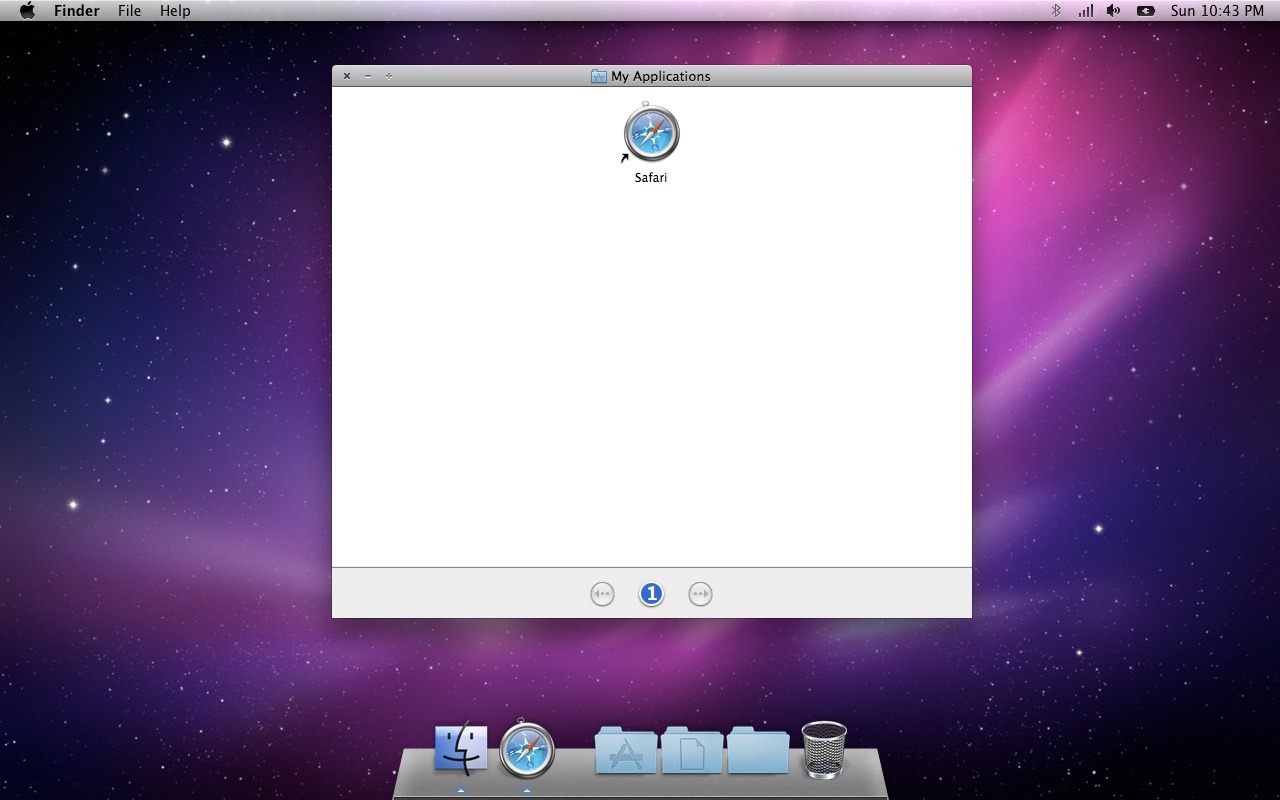The image size is (1280, 800).
Task: Go to the previous page of applications
Action: pyautogui.click(x=602, y=594)
